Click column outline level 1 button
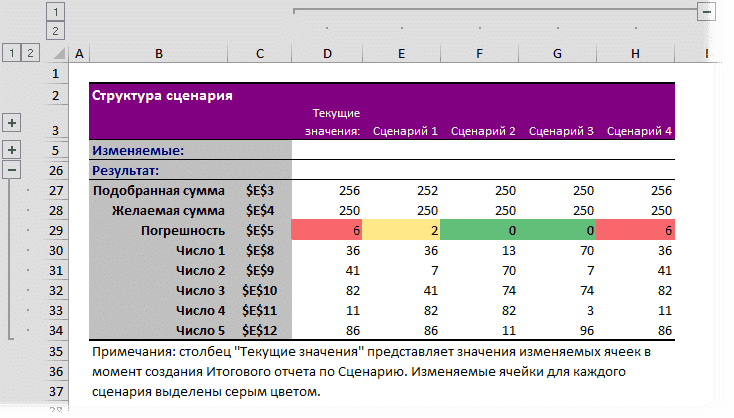The image size is (734, 418). [56, 11]
